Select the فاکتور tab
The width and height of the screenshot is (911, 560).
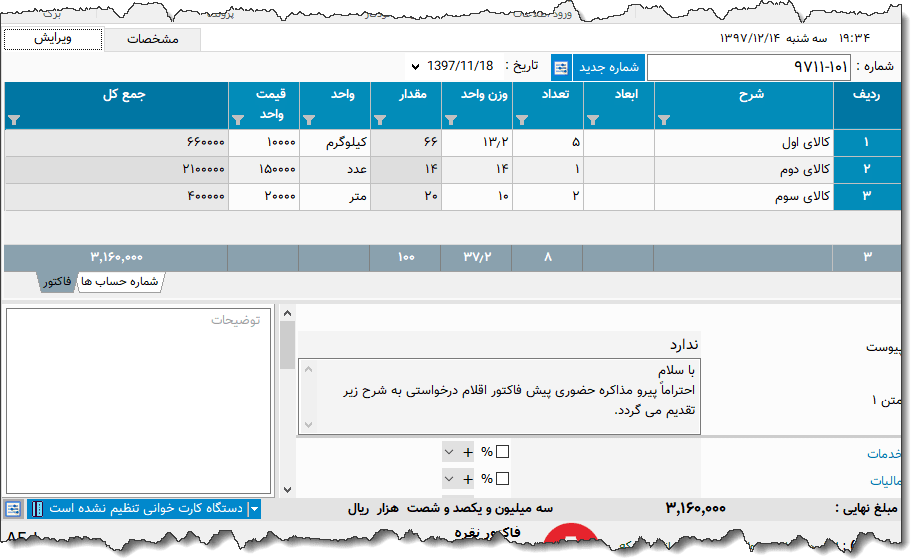(x=57, y=282)
